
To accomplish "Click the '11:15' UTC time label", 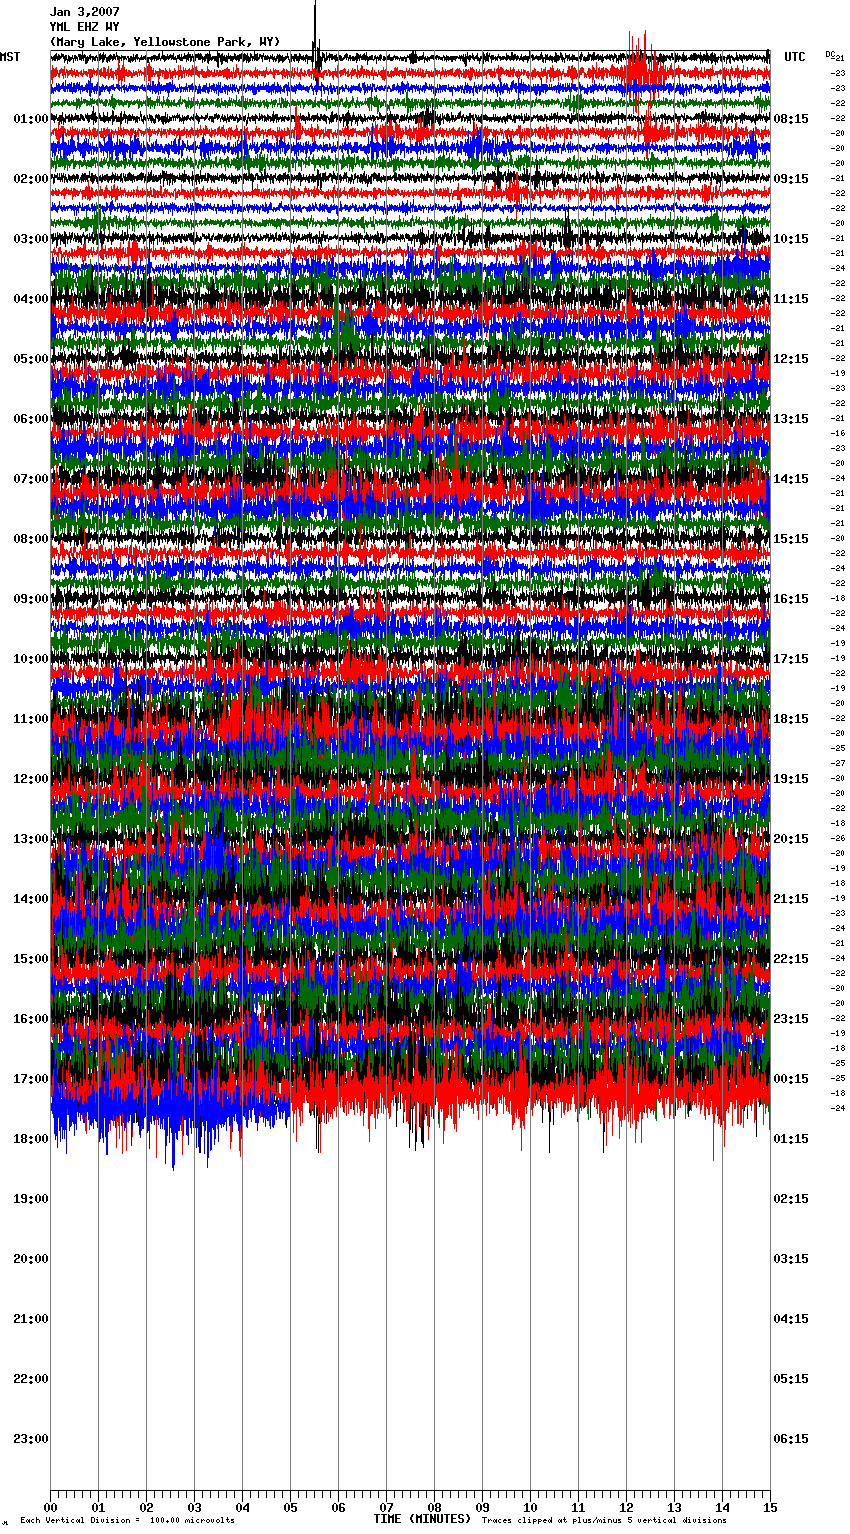I will click(791, 299).
